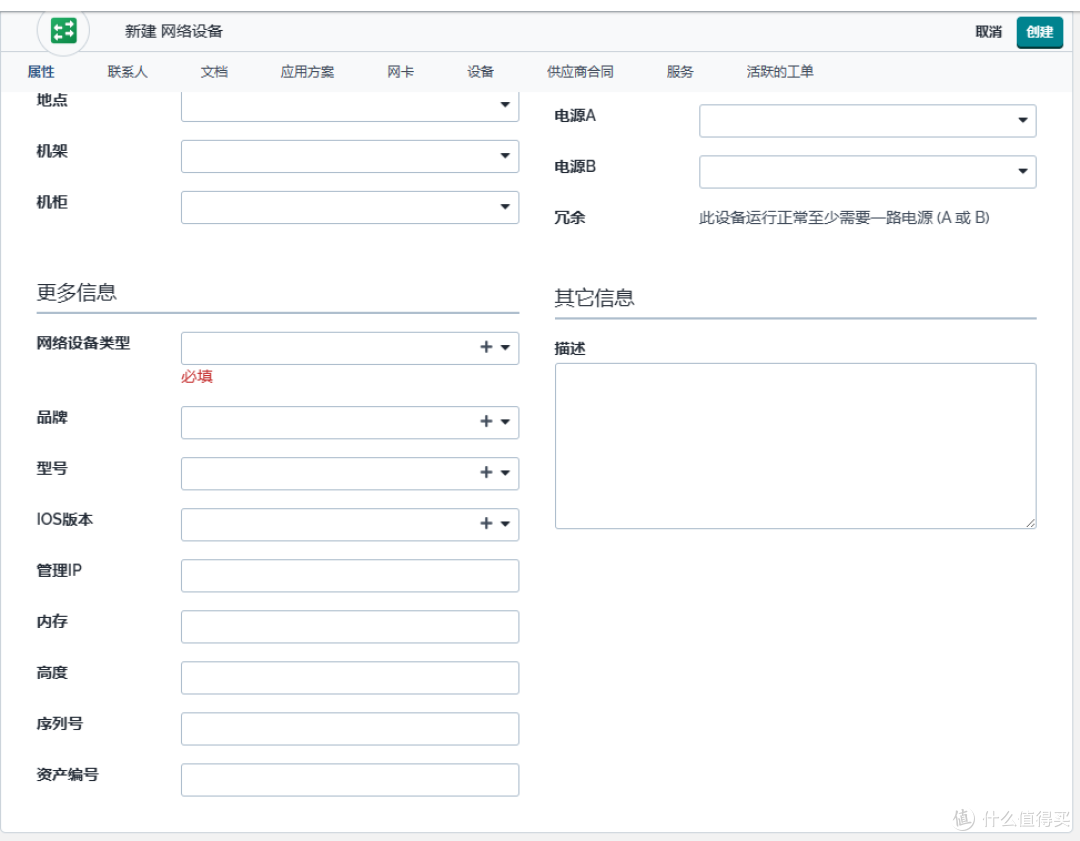
Task: Click the 描述 textarea resize handle
Action: coord(1030,523)
